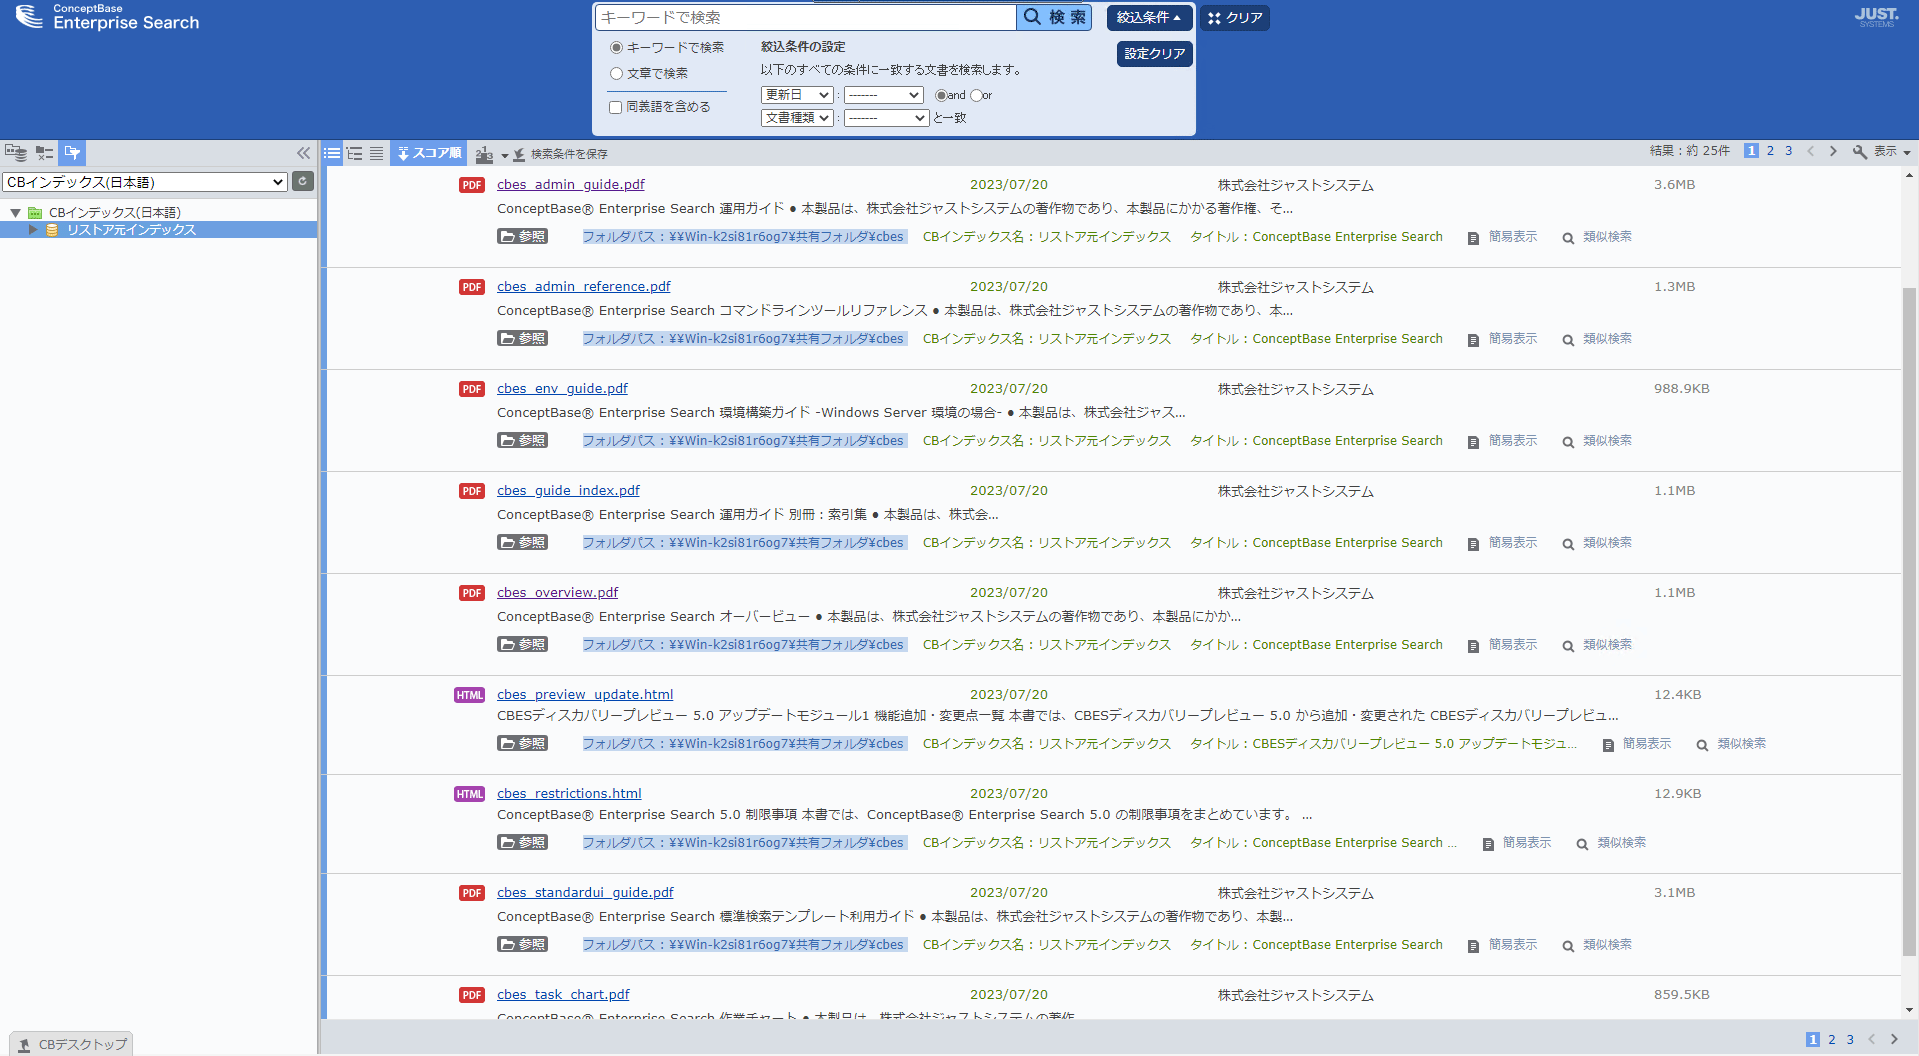This screenshot has width=1919, height=1056.
Task: Select the 'and' radio option
Action: coord(941,96)
